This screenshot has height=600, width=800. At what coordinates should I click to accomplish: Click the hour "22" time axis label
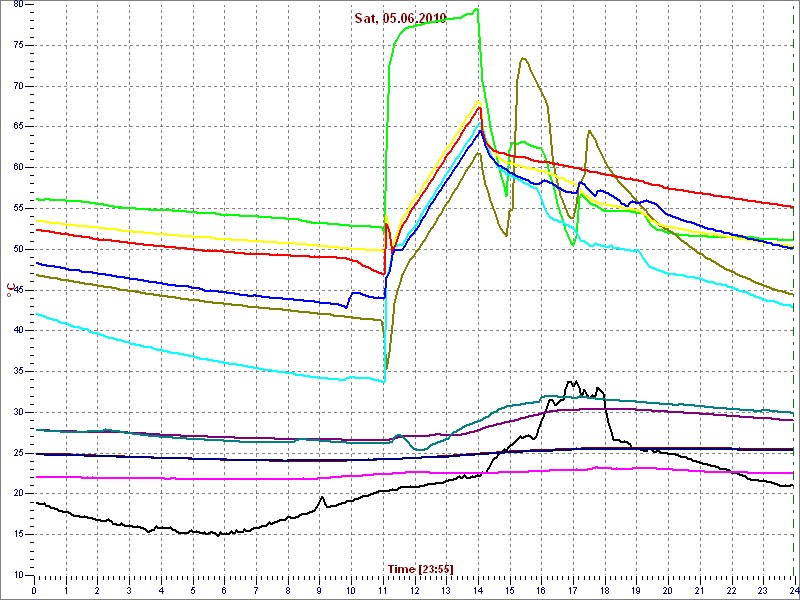pos(731,590)
